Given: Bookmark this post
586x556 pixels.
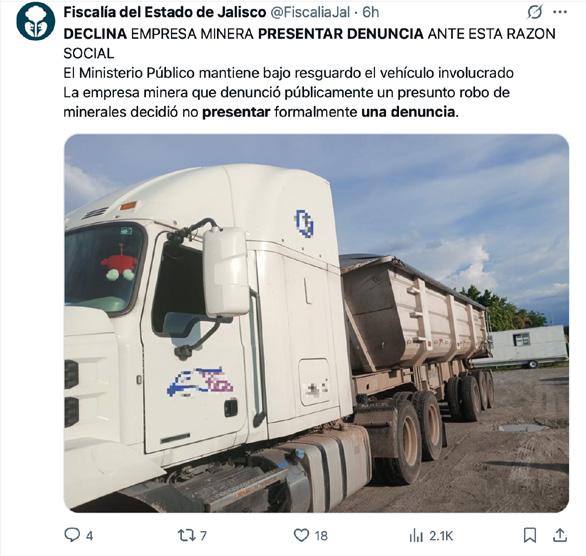Looking at the screenshot, I should [530, 535].
